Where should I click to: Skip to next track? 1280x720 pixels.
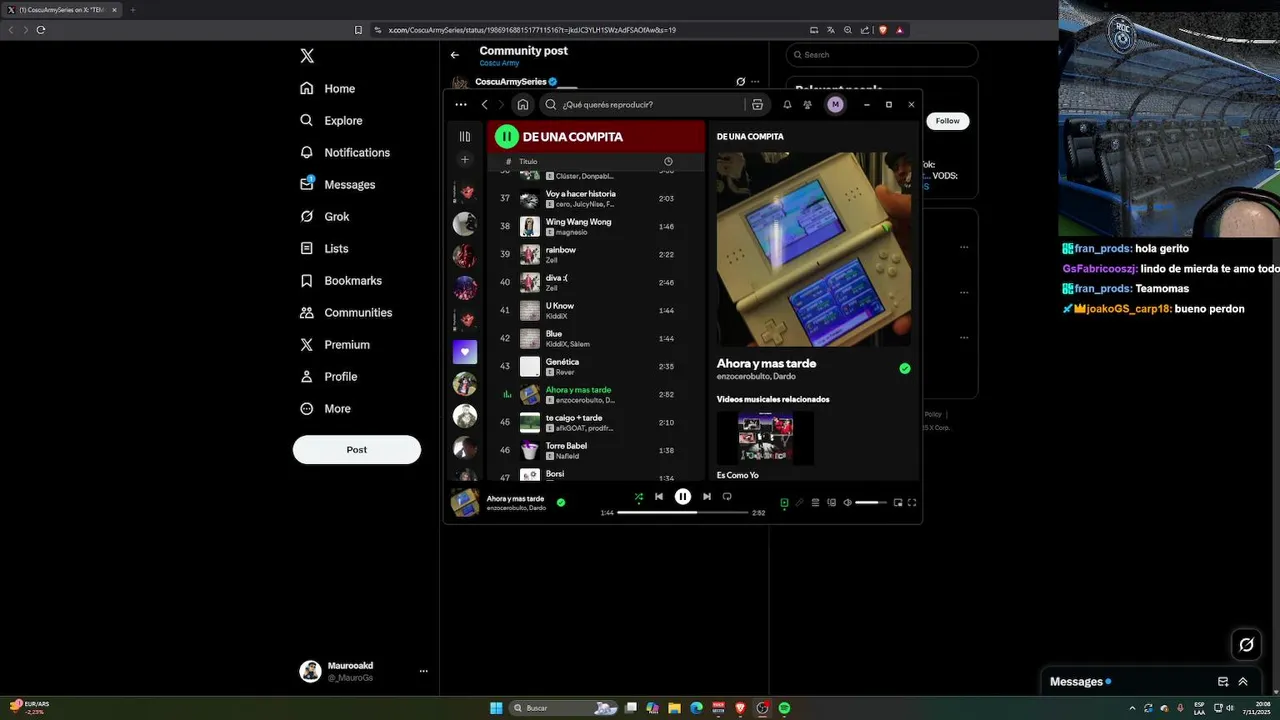tap(707, 496)
